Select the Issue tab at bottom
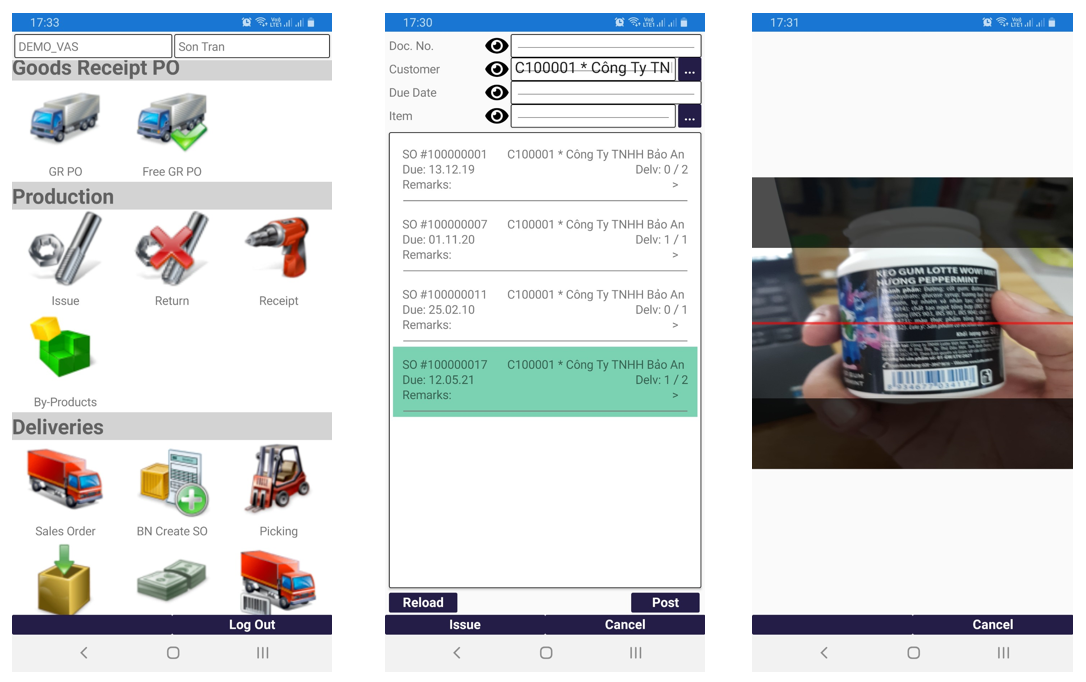The width and height of the screenshot is (1086, 682). tap(464, 624)
